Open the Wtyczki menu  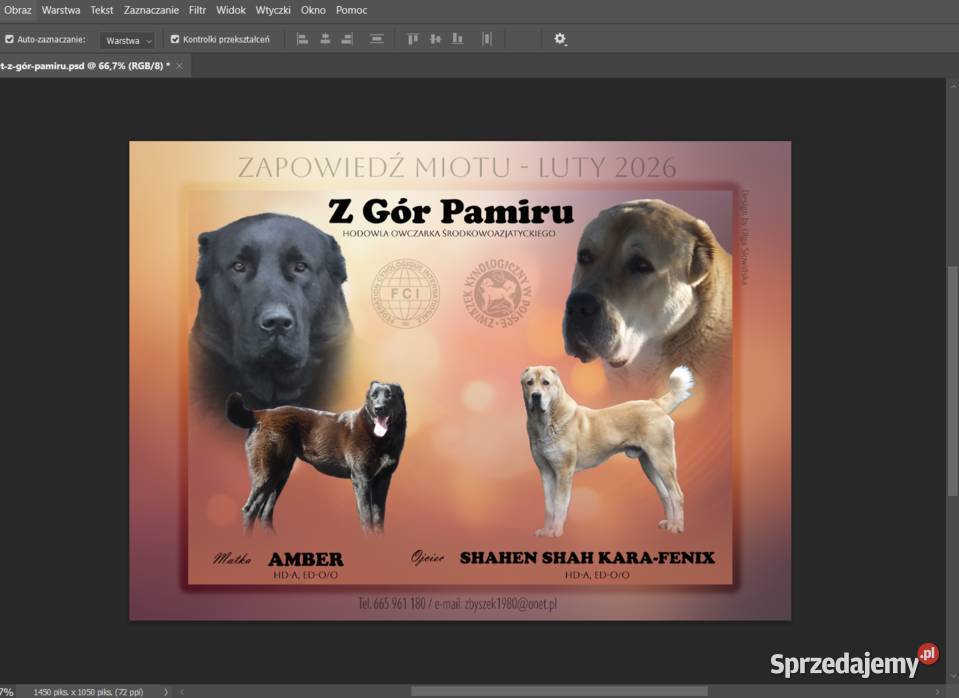[x=273, y=10]
